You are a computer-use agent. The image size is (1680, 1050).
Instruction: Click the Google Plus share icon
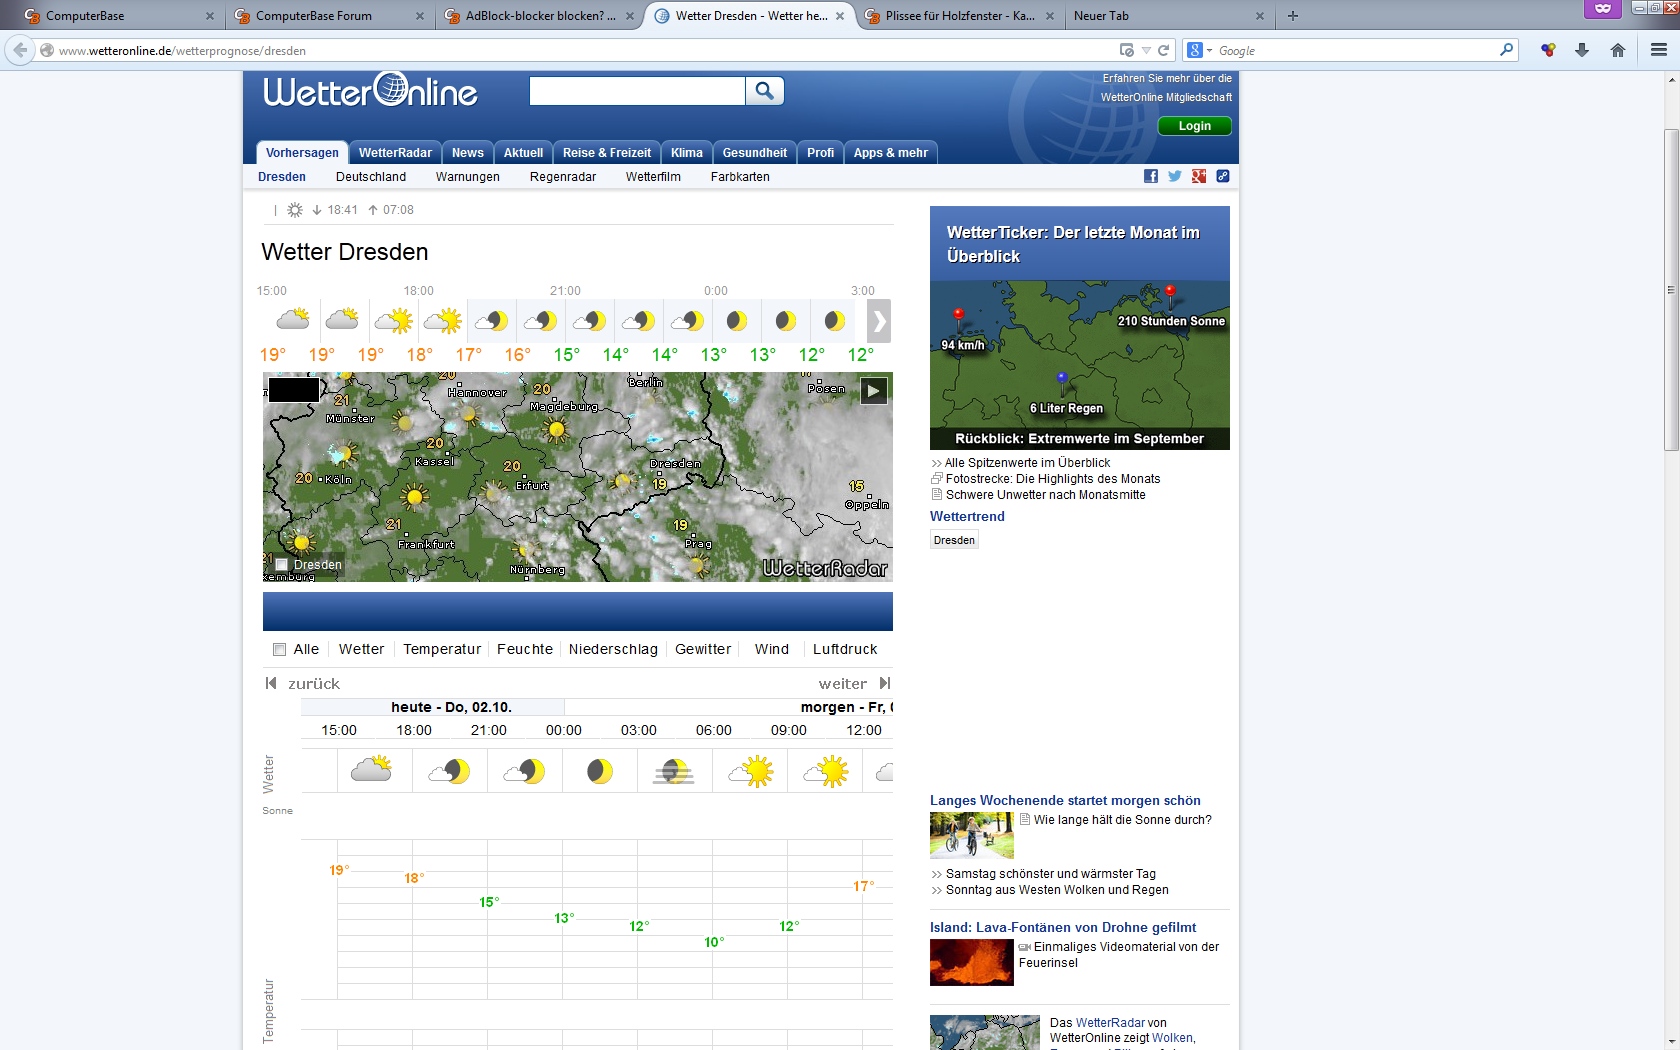[x=1199, y=176]
